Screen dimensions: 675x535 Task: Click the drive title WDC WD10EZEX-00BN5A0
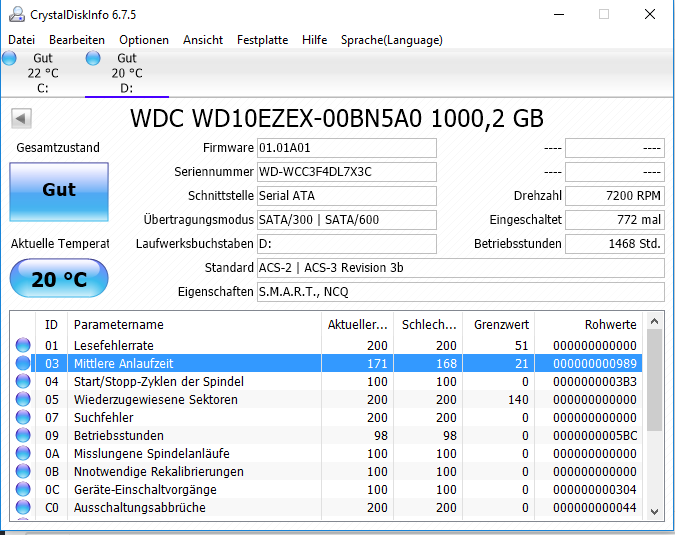pyautogui.click(x=276, y=118)
